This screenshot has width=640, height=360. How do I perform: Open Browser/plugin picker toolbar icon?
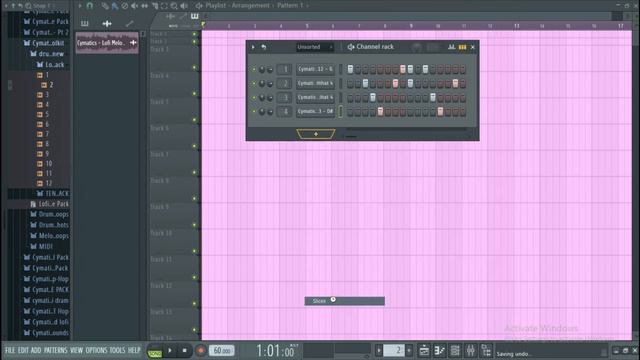click(x=486, y=350)
